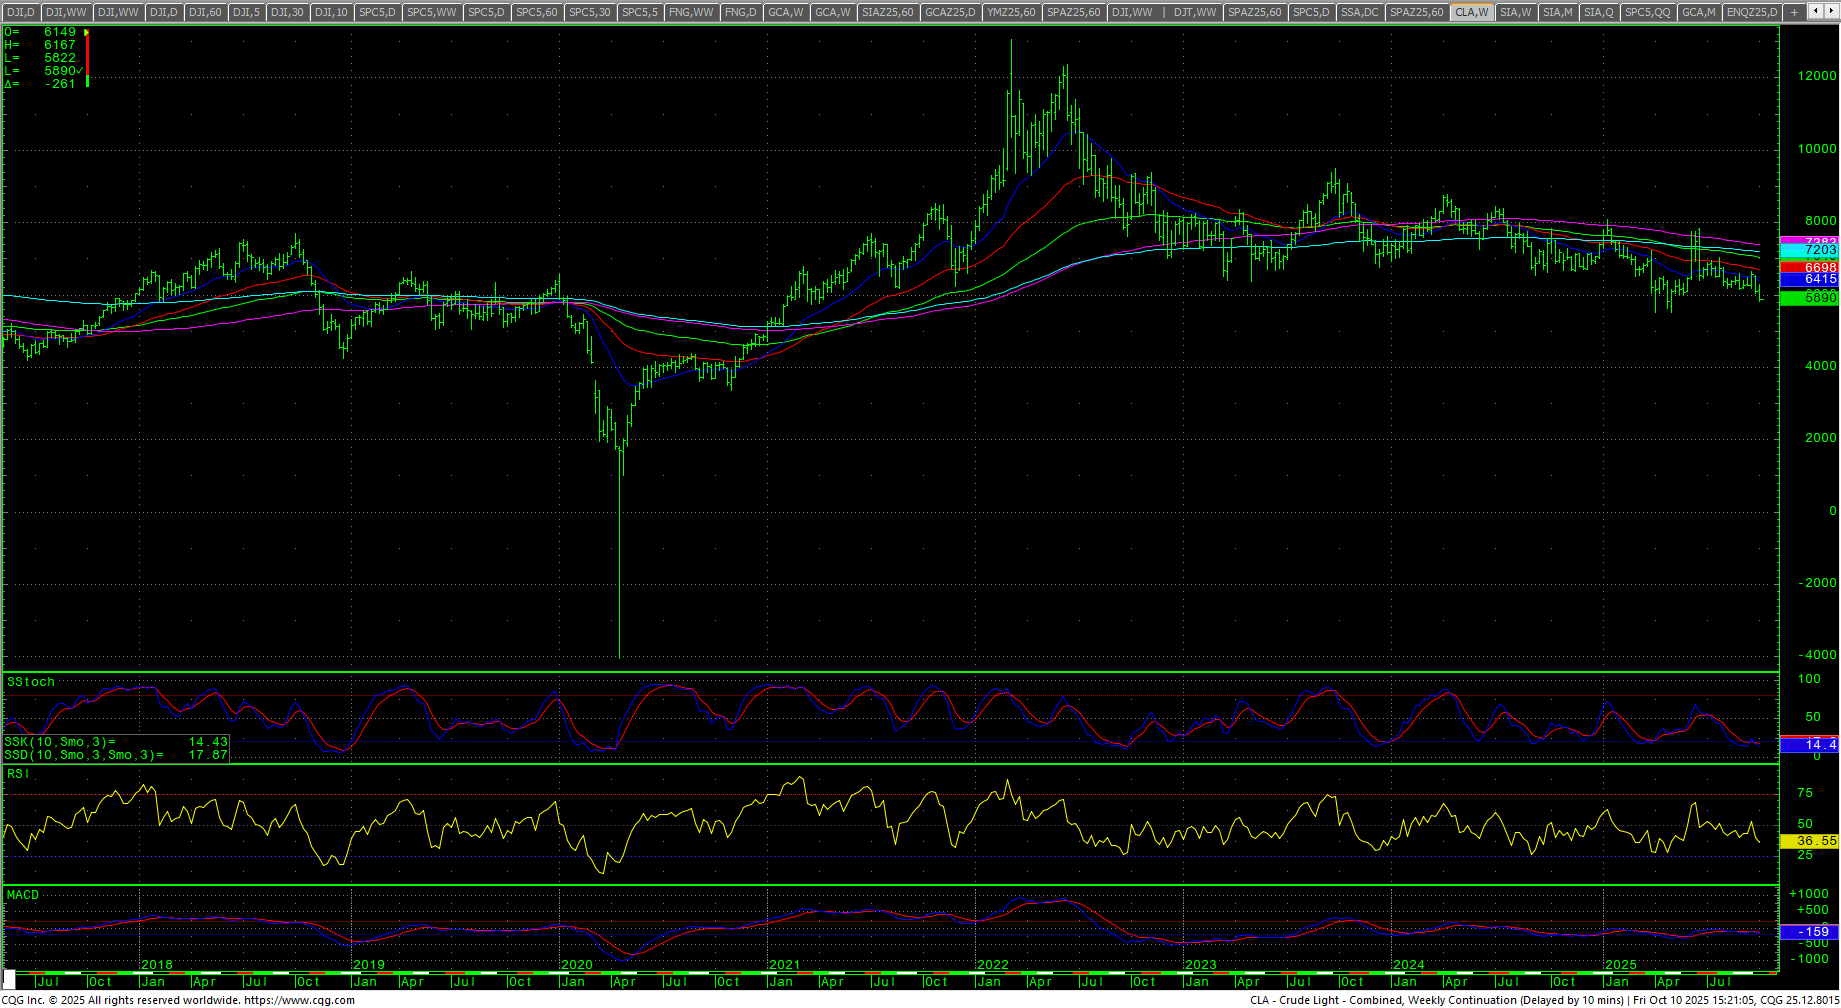
Task: Switch to the SIA,W tab
Action: [1515, 12]
